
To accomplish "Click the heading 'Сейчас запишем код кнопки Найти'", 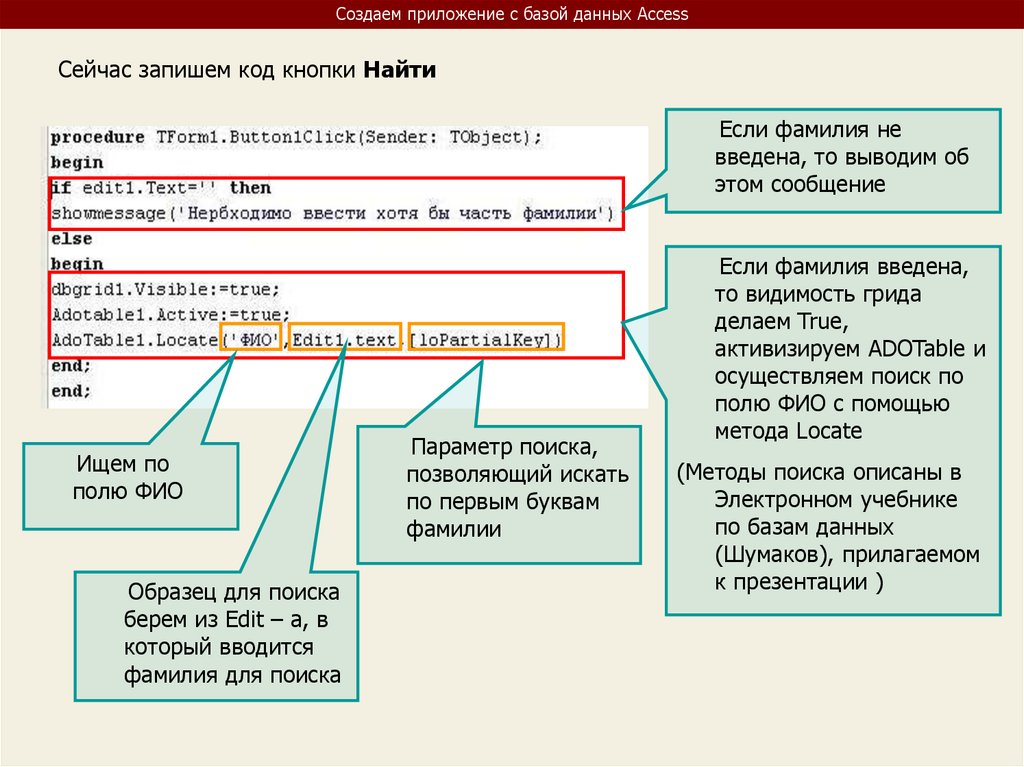I will [x=247, y=69].
